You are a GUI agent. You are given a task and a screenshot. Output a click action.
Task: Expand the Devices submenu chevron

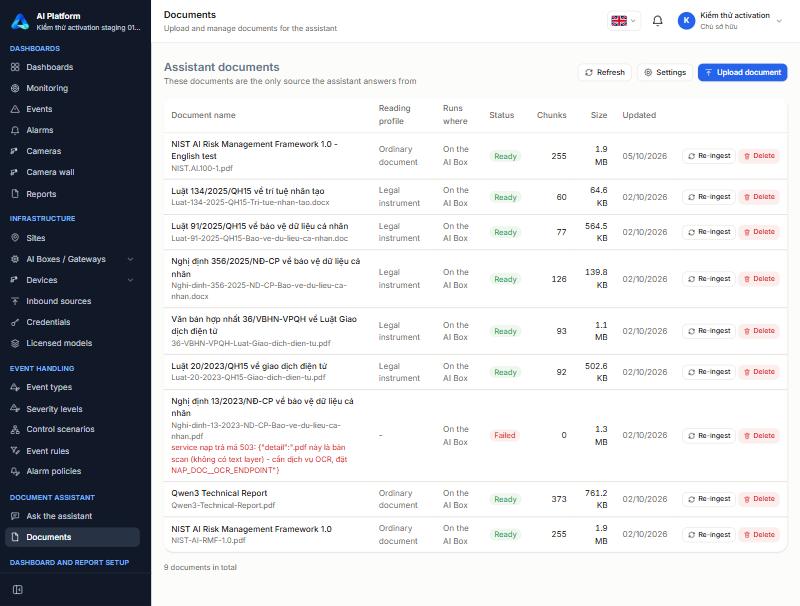point(131,280)
